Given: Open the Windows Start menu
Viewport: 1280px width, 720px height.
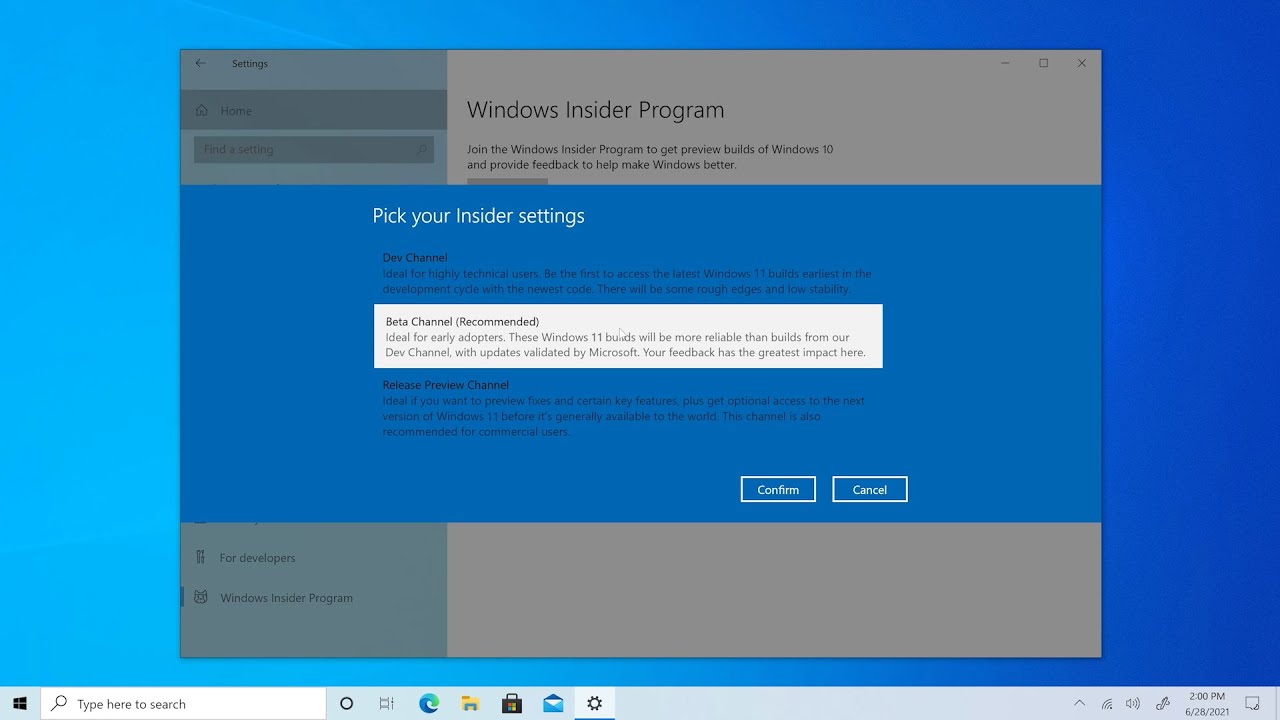Looking at the screenshot, I should (x=20, y=704).
